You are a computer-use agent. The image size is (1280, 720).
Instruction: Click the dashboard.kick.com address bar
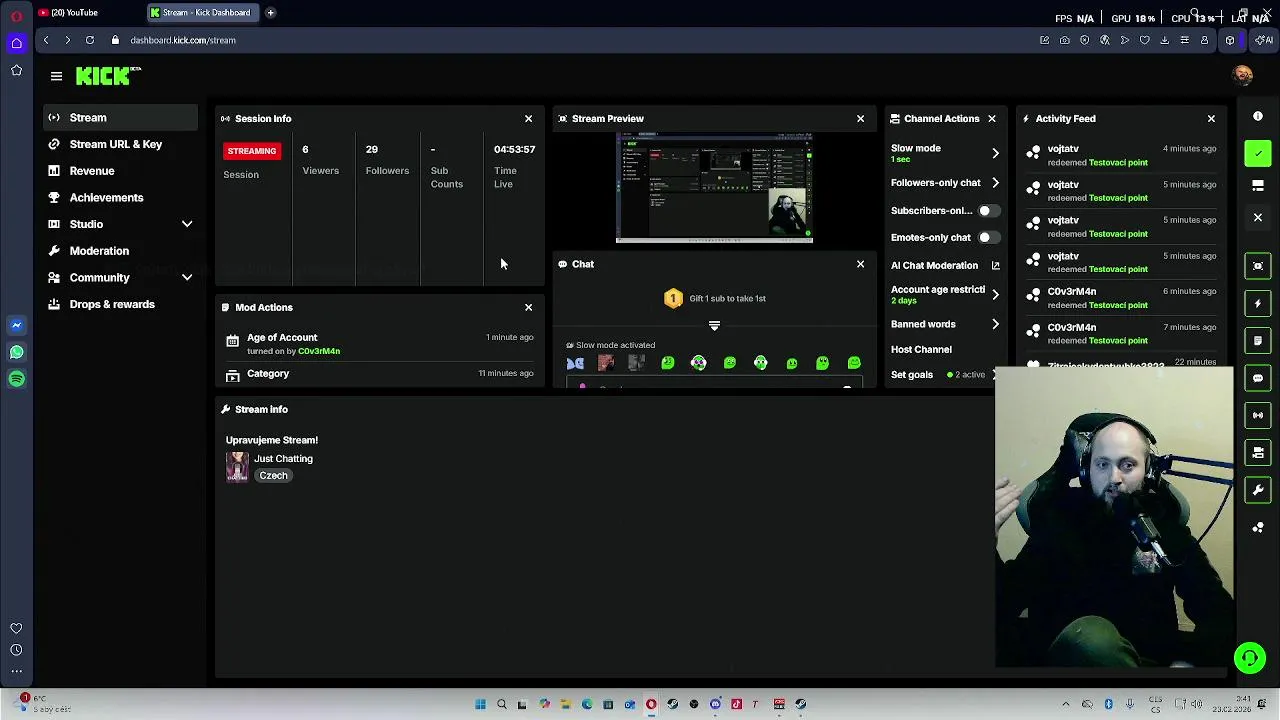point(183,40)
